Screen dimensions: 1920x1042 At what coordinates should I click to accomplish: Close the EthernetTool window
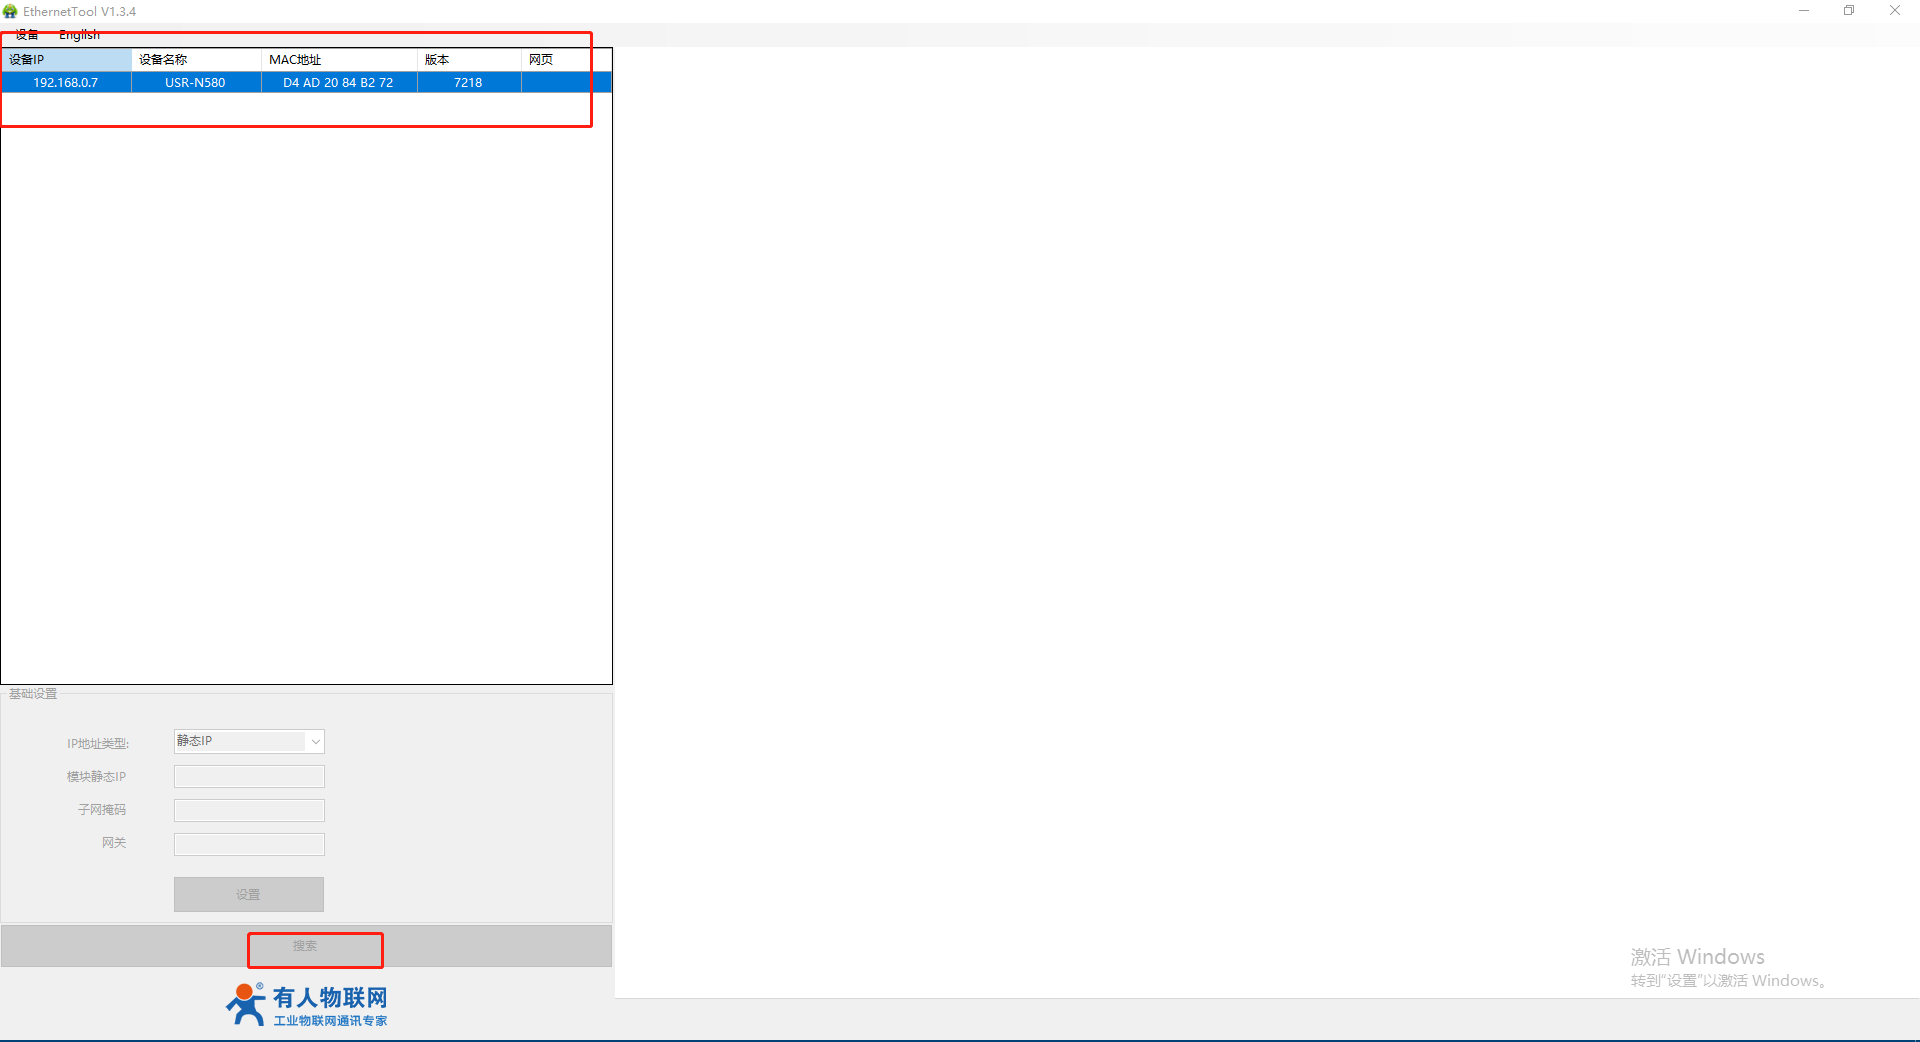[1895, 11]
